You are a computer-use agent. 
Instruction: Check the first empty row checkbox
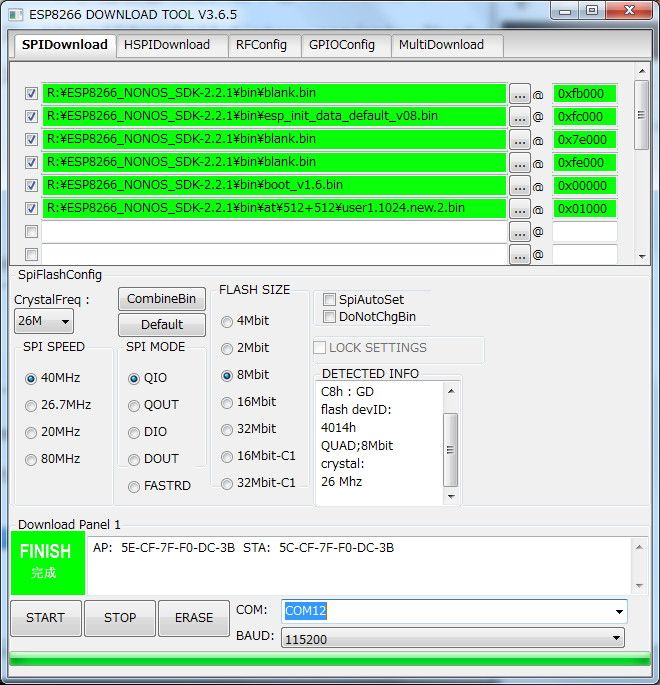coord(31,232)
